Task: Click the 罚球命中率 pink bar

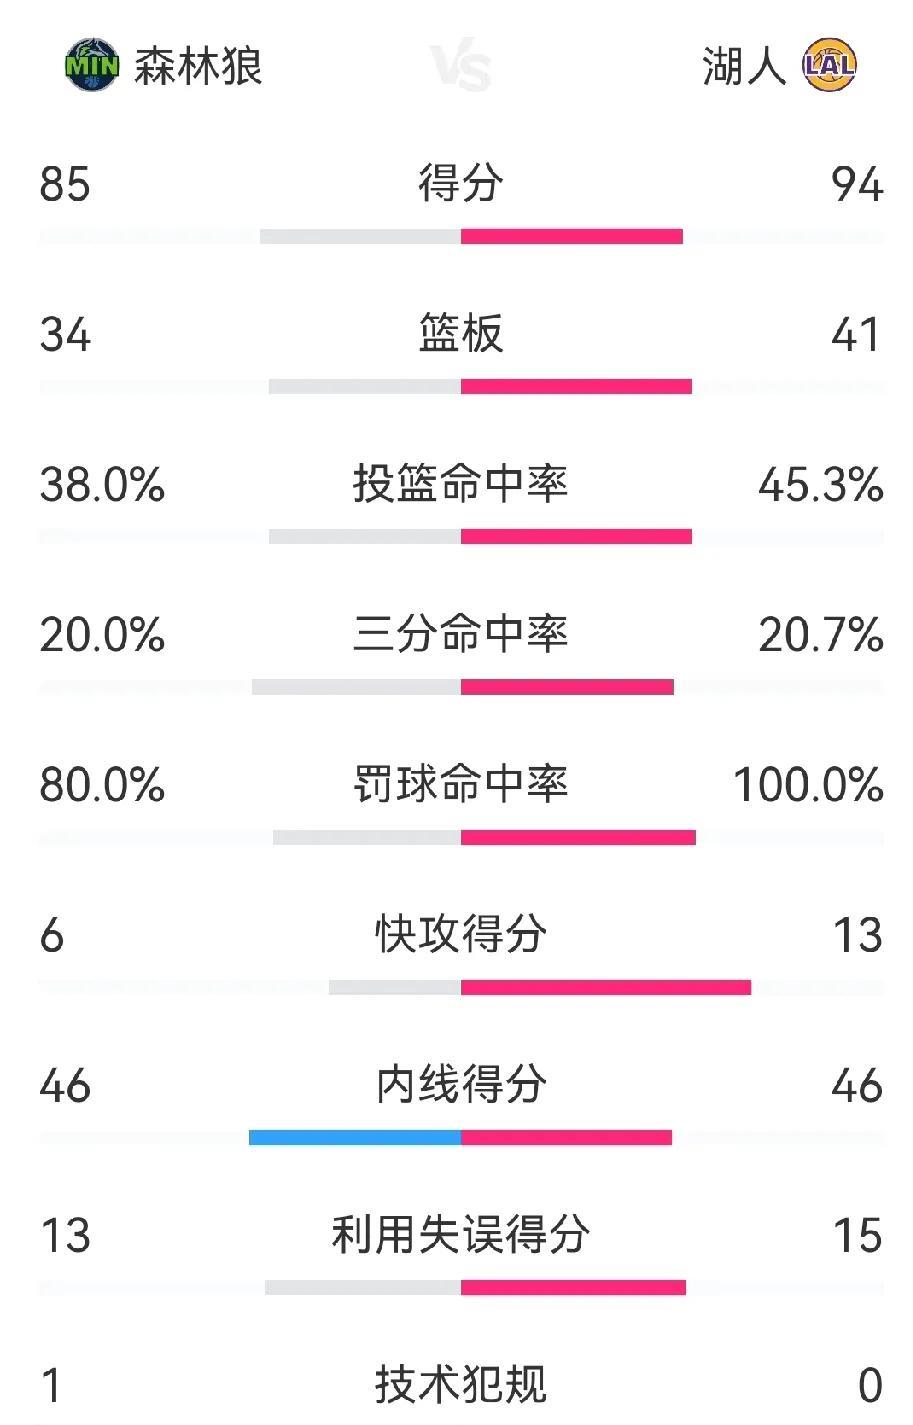Action: coord(578,837)
